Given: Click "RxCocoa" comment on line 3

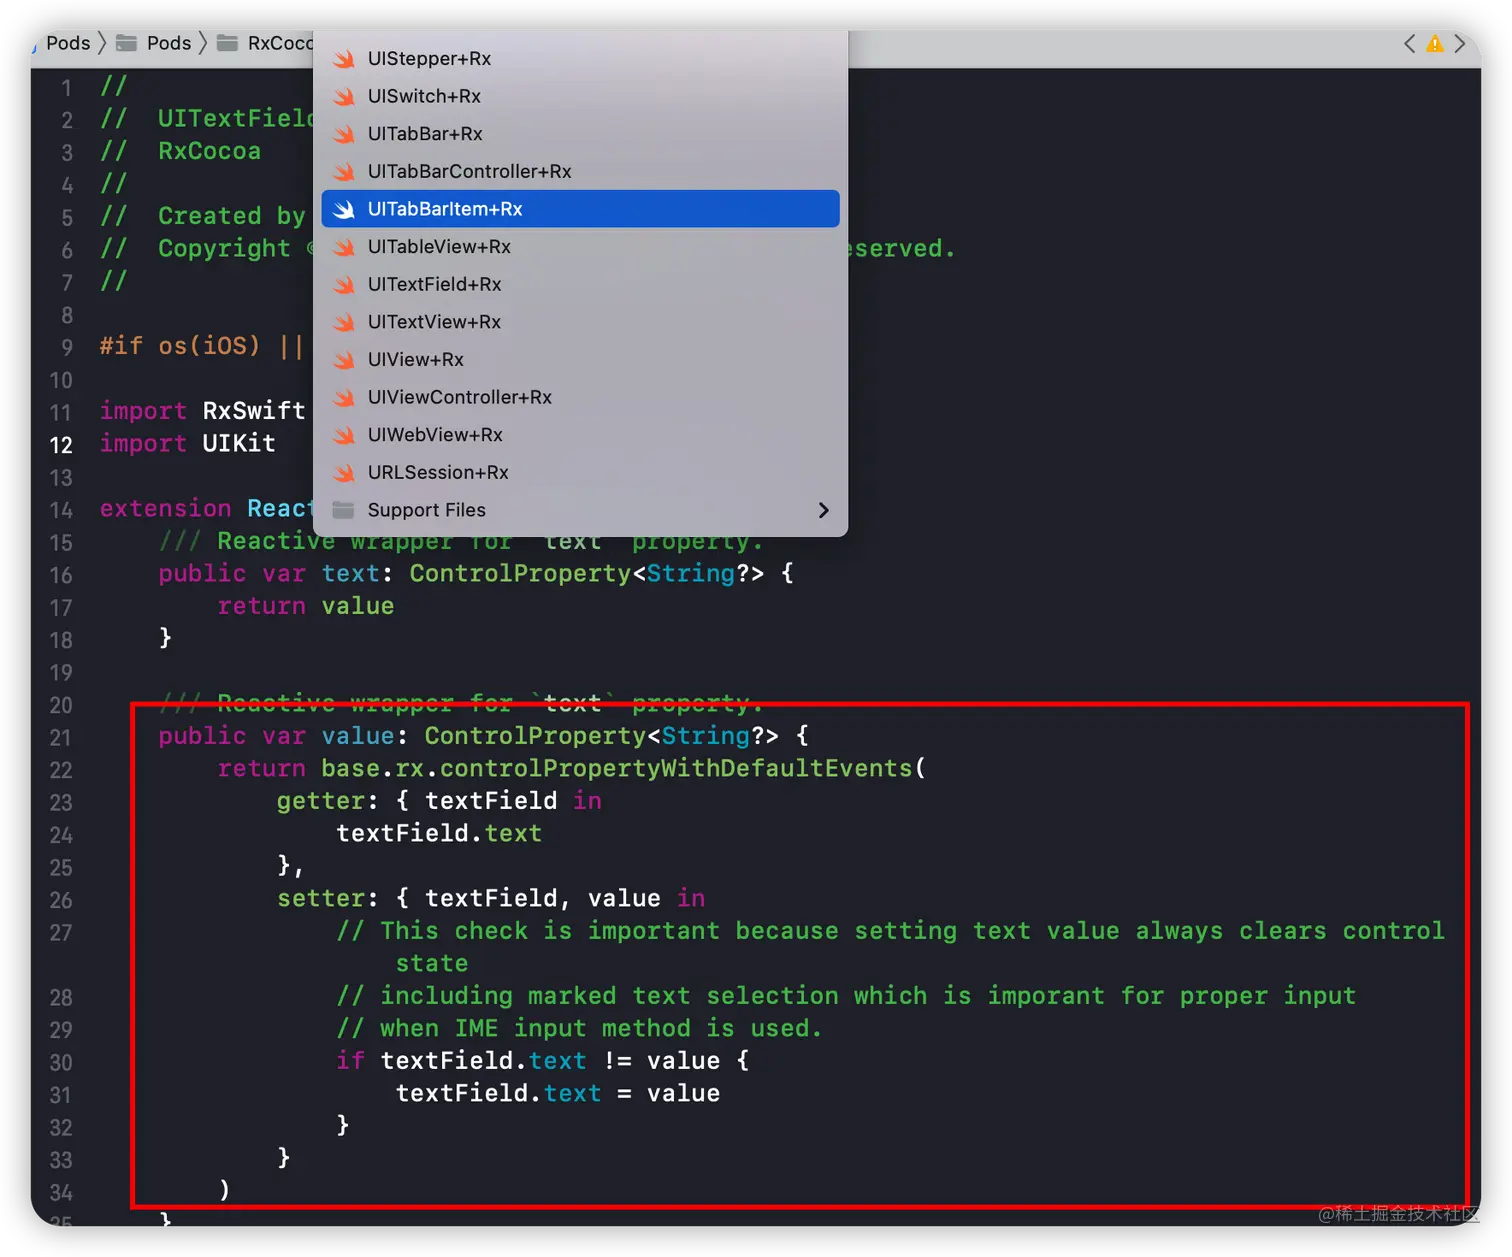Looking at the screenshot, I should [x=209, y=151].
